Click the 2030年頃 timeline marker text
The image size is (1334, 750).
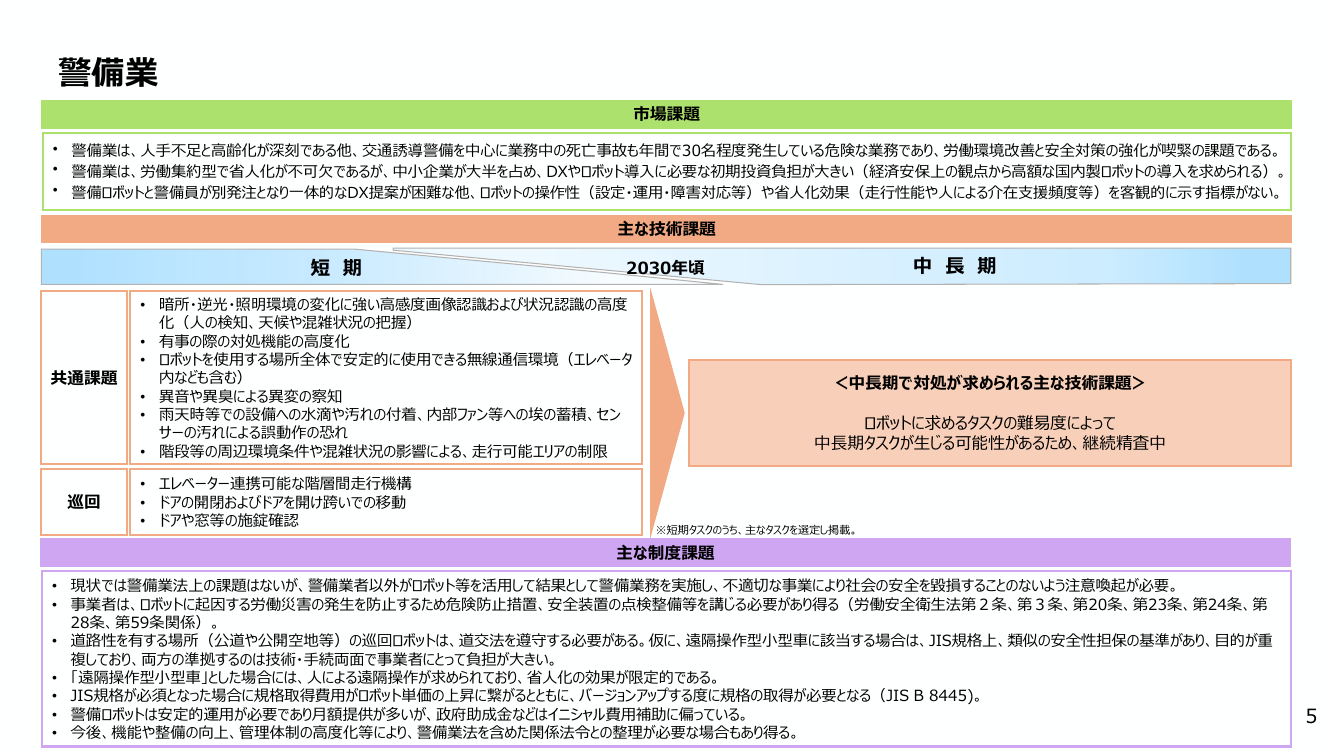pos(665,268)
